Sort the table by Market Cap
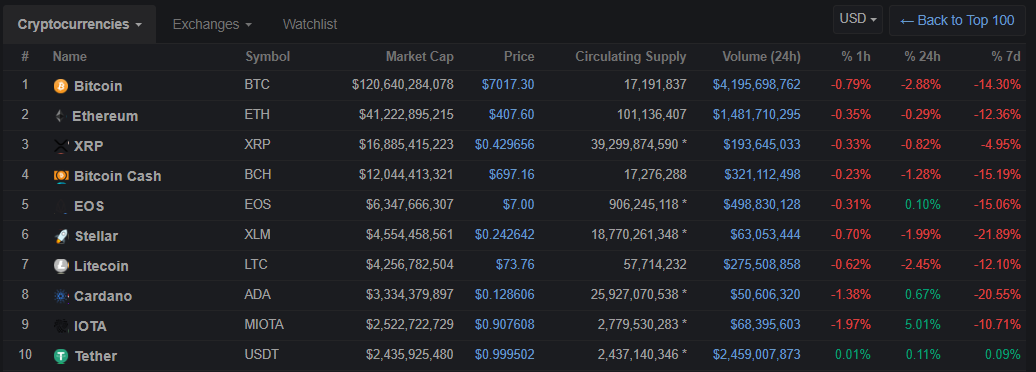The image size is (1036, 372). (x=420, y=57)
